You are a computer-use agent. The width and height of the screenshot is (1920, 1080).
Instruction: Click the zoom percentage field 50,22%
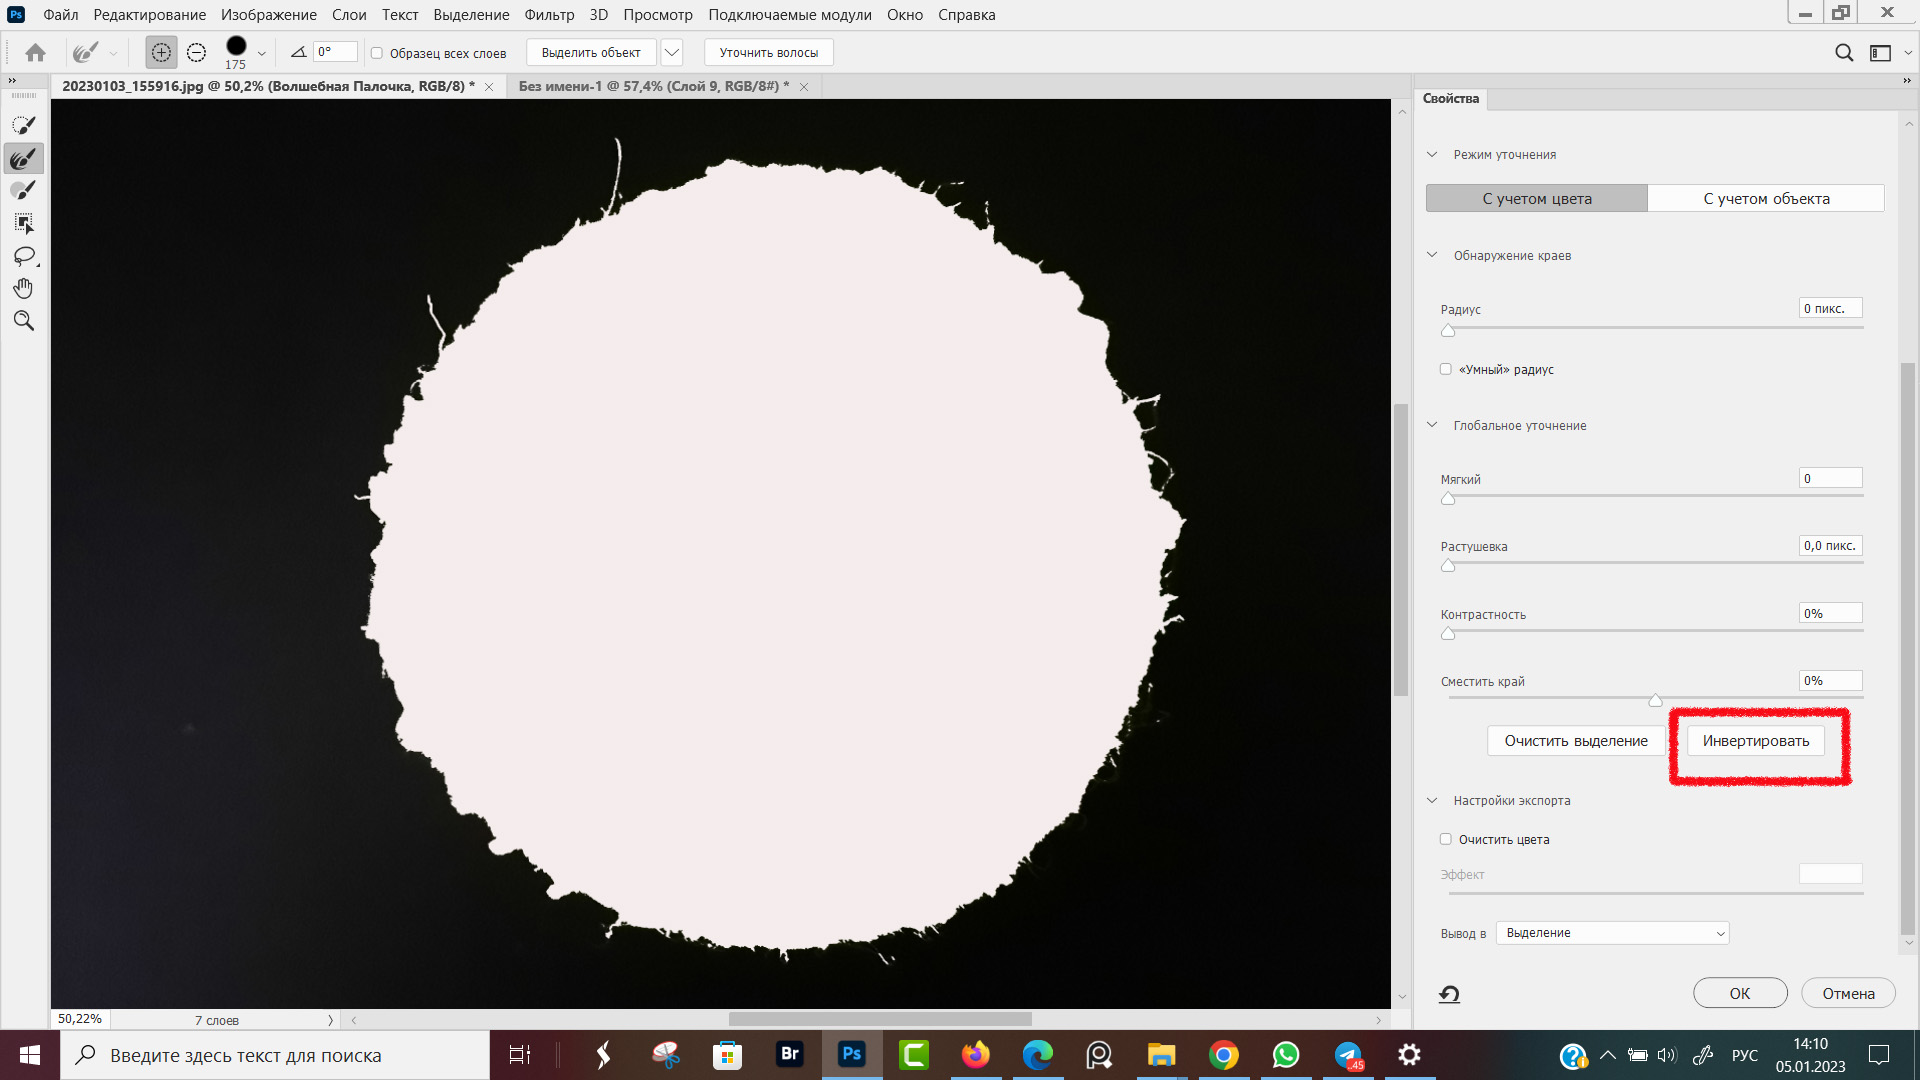tap(80, 1019)
